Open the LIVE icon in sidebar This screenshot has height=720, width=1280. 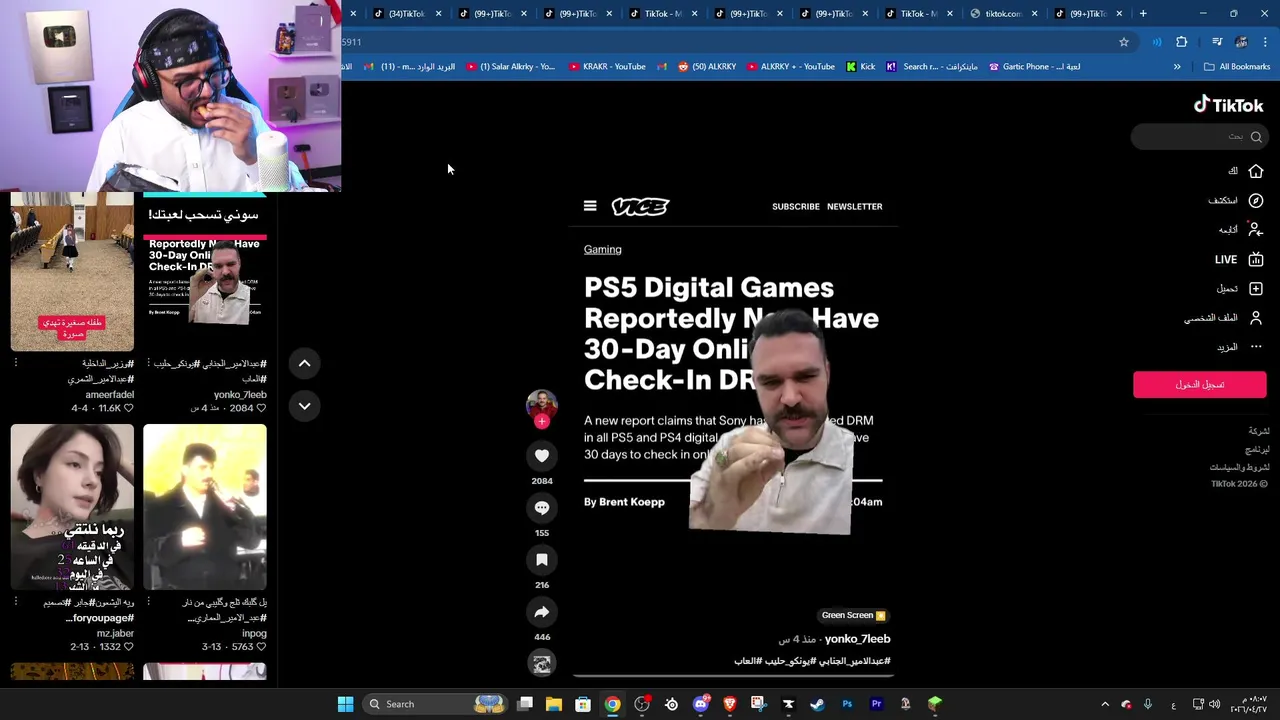pos(1255,259)
